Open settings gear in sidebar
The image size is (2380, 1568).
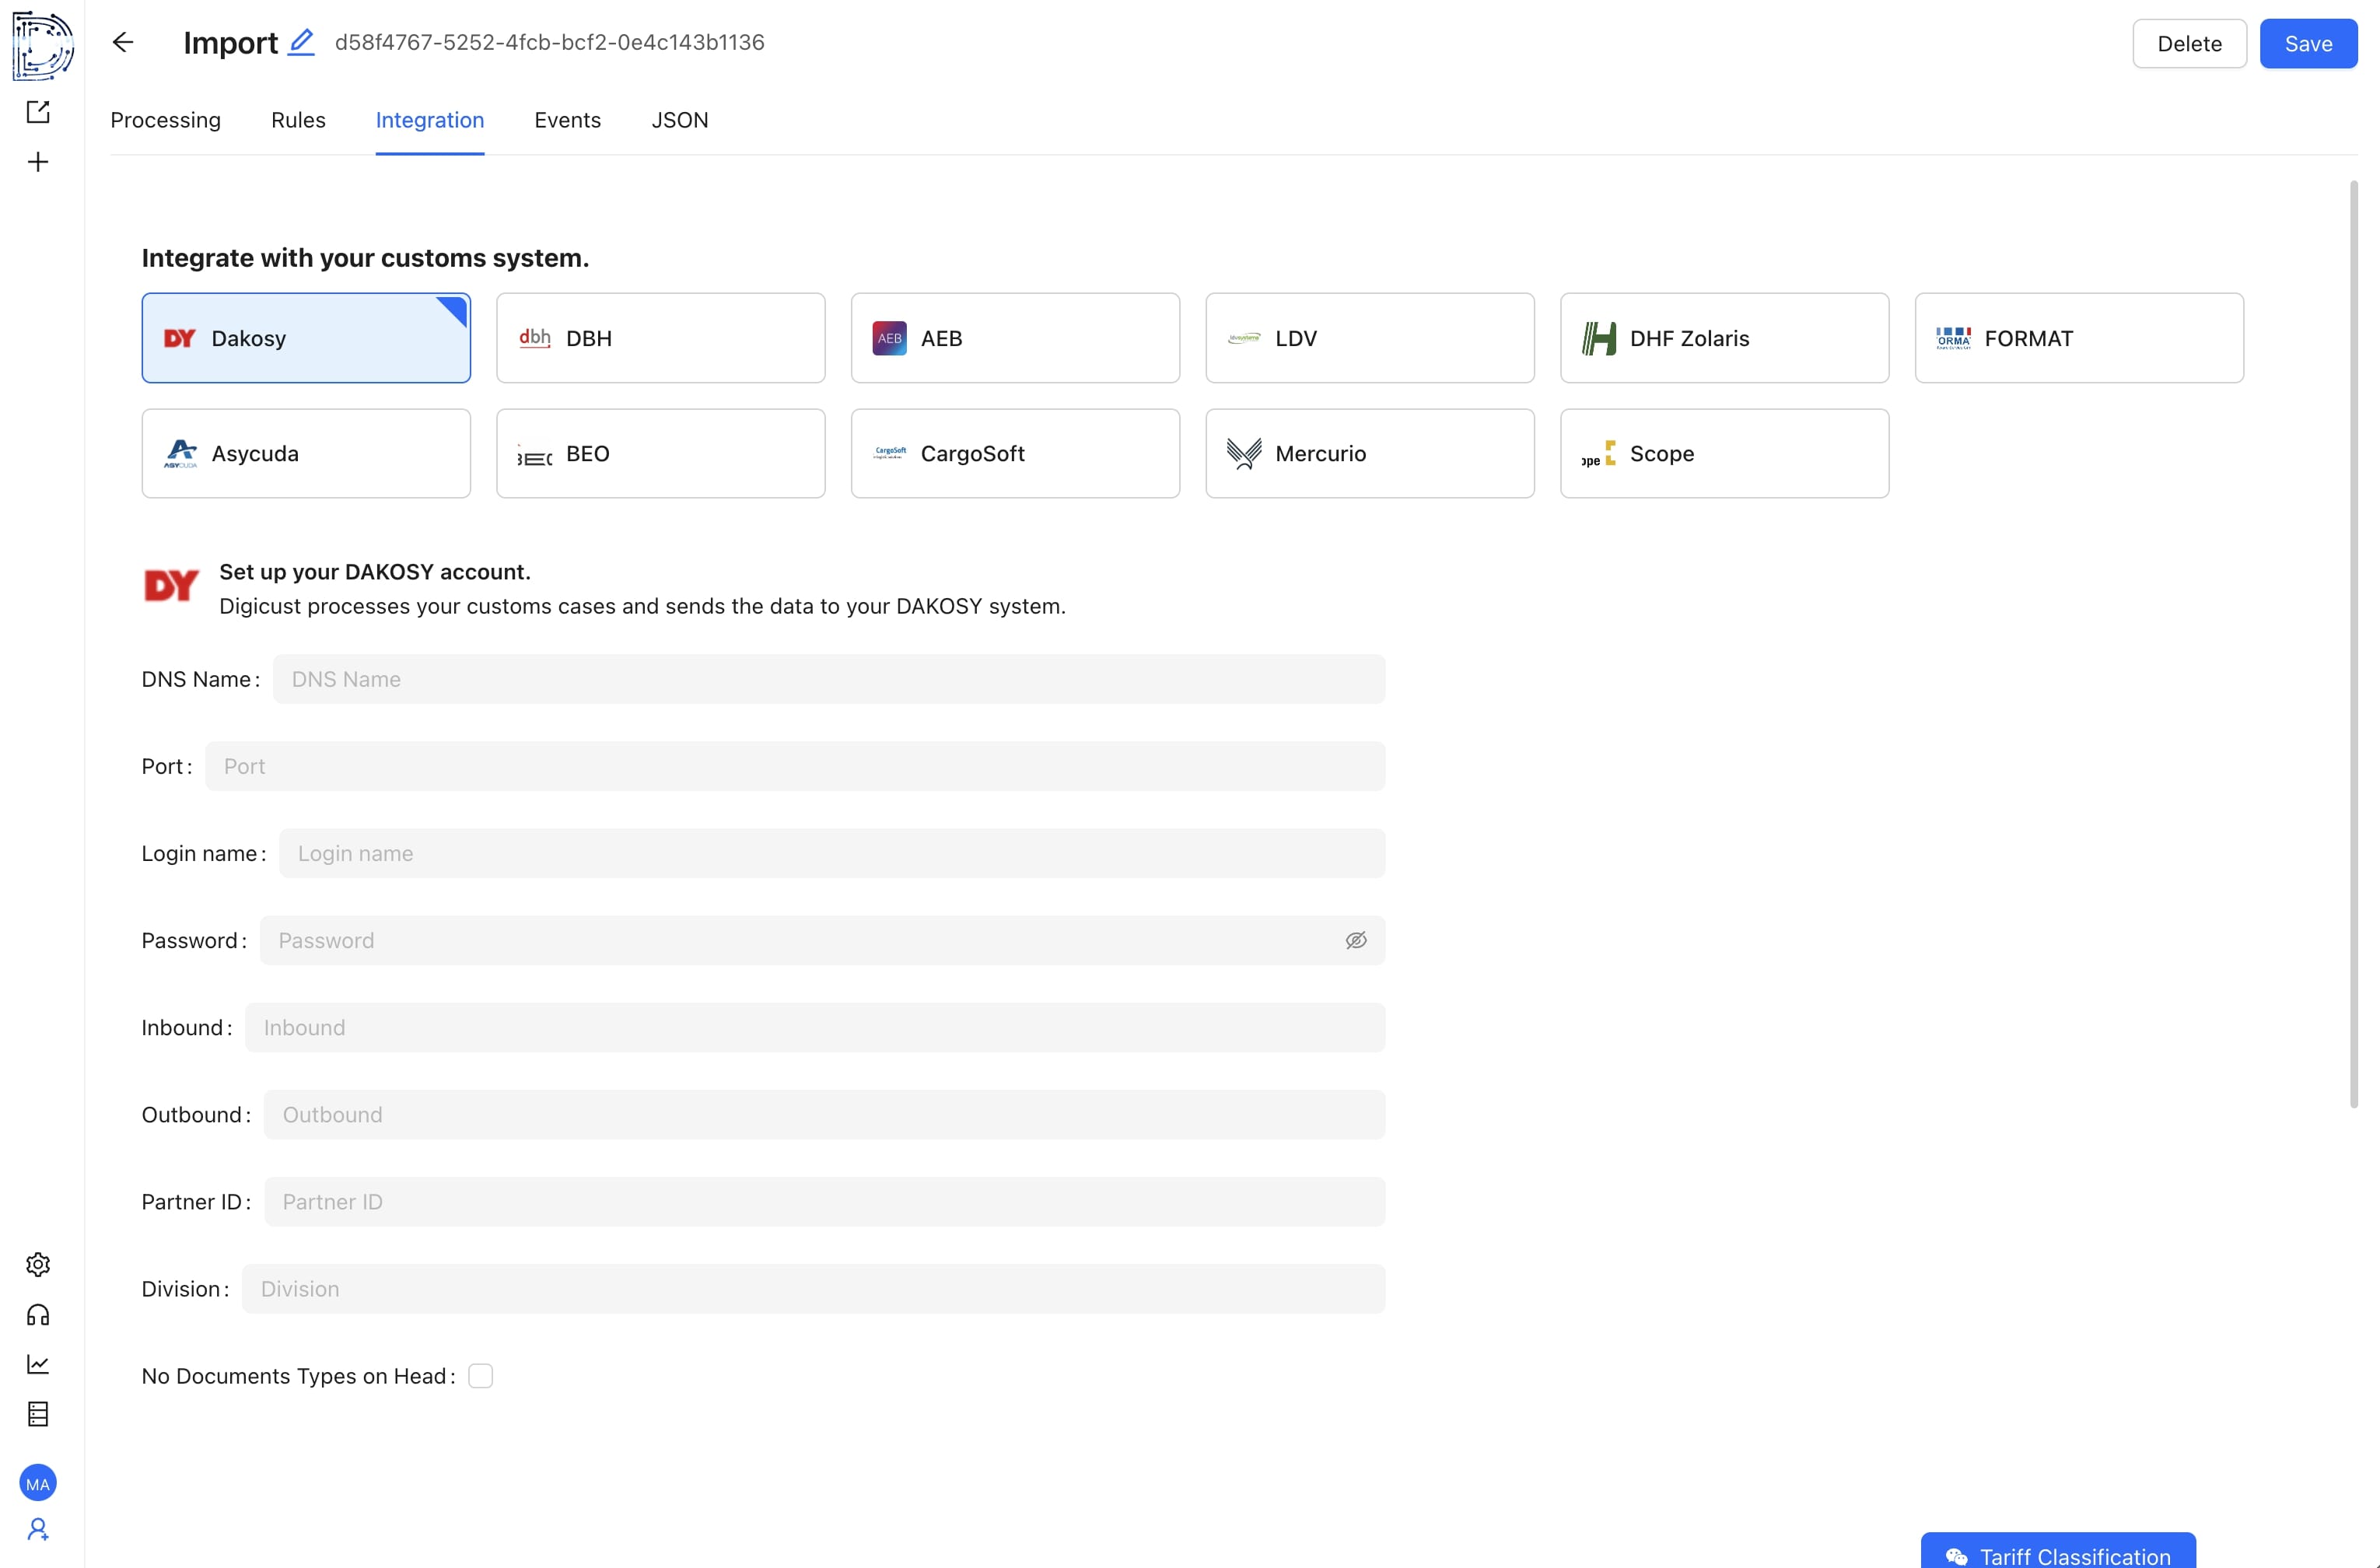point(38,1264)
